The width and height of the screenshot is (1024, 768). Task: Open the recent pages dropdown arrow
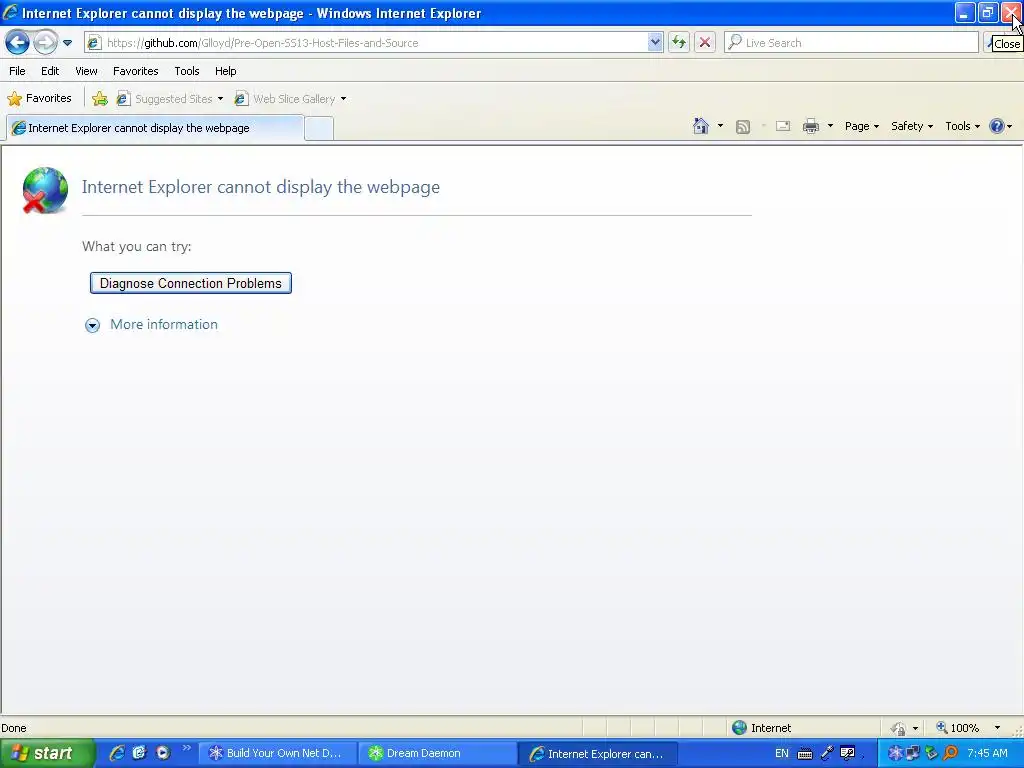click(x=67, y=43)
